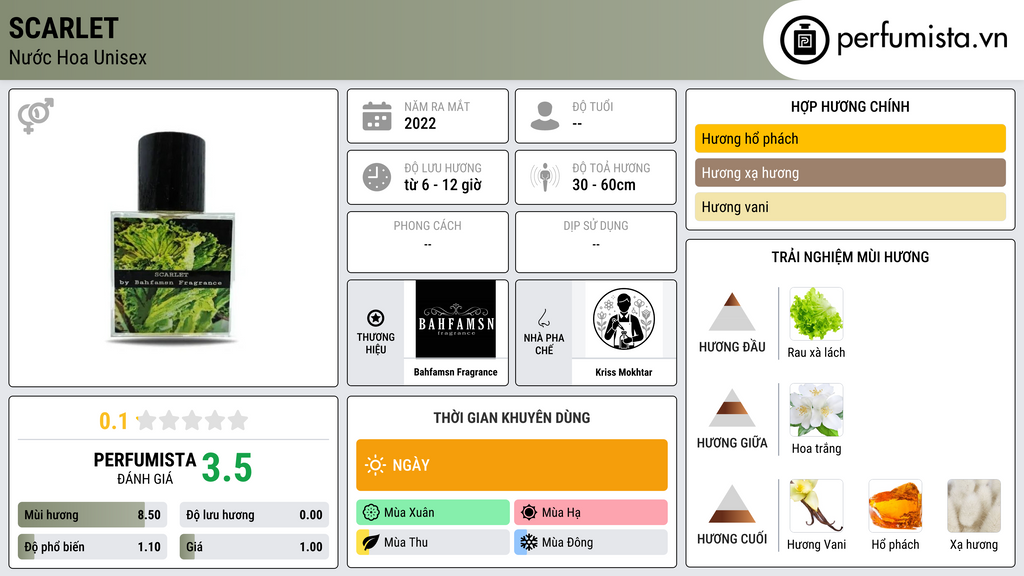Click the sun icon in NGÀY bar
This screenshot has width=1024, height=576.
point(375,465)
